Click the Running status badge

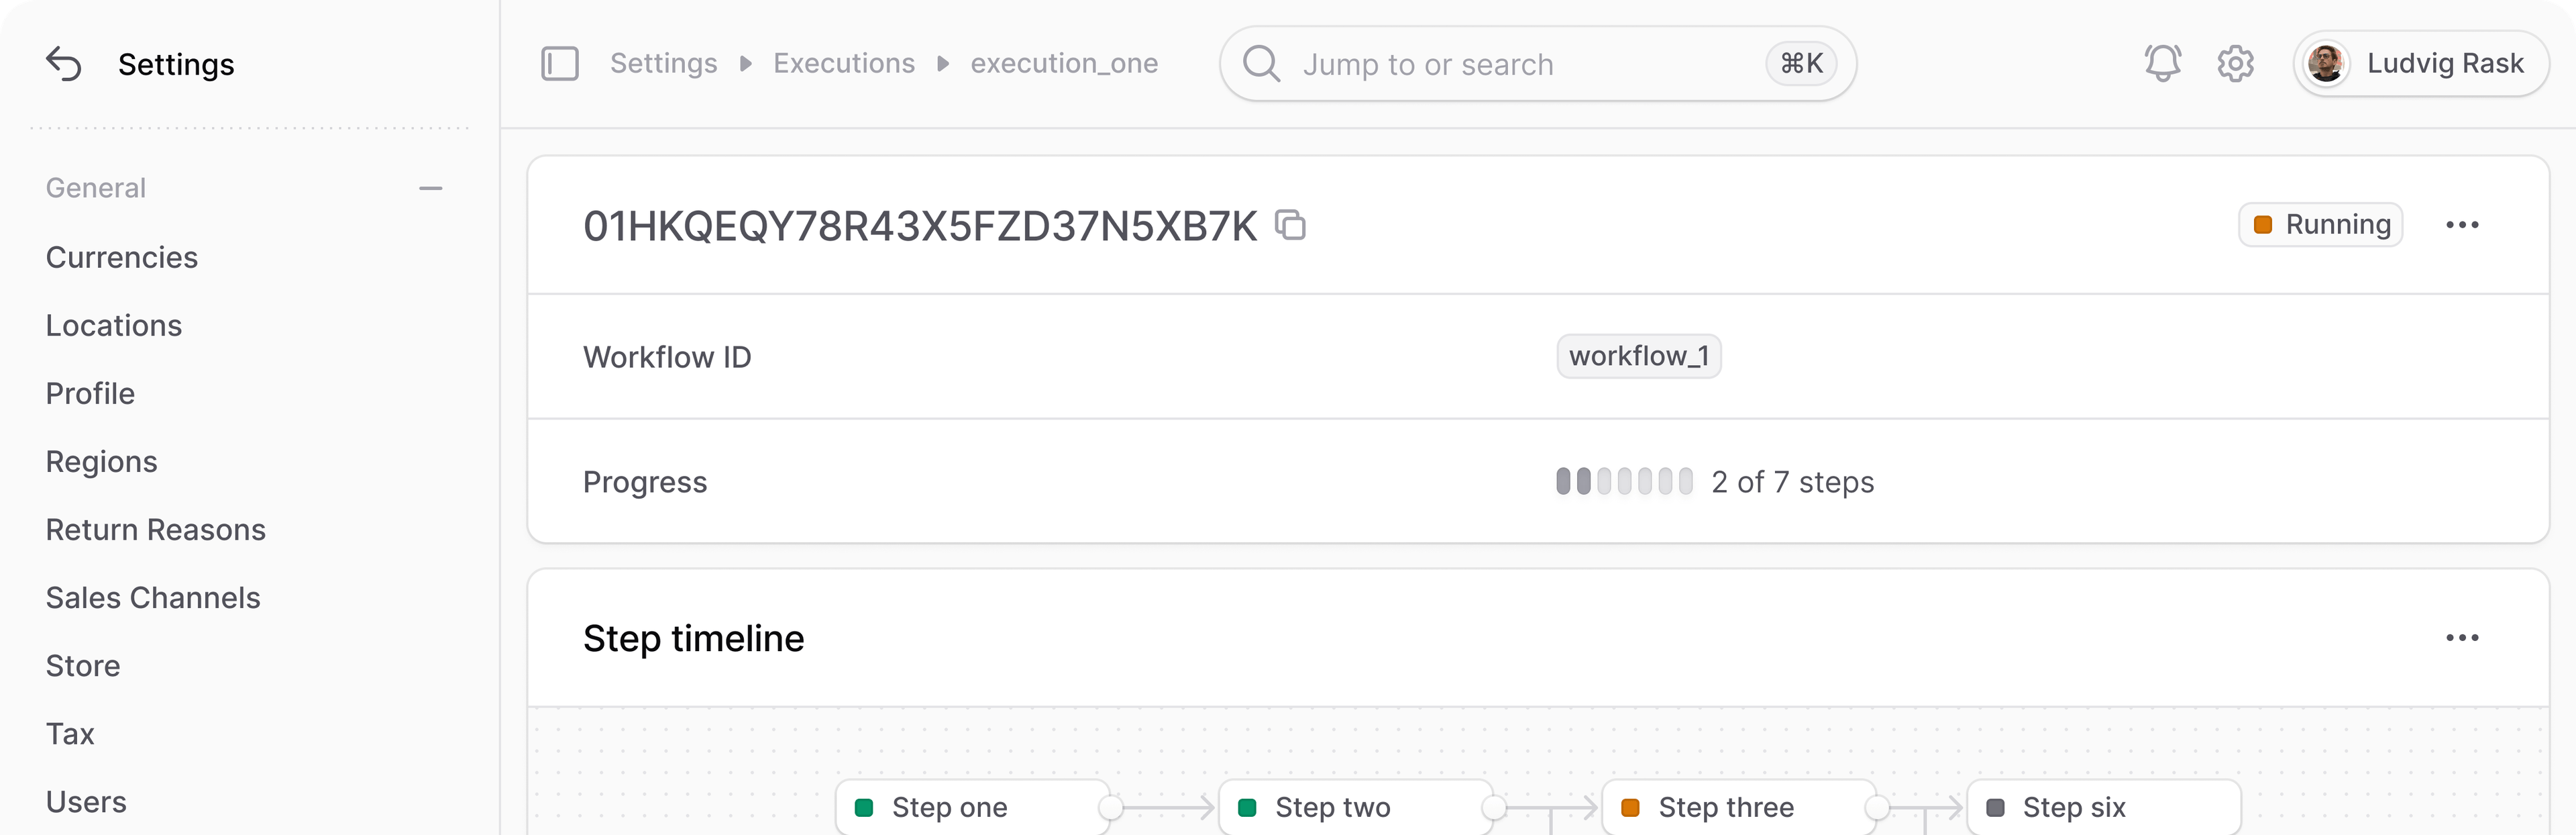coord(2321,224)
